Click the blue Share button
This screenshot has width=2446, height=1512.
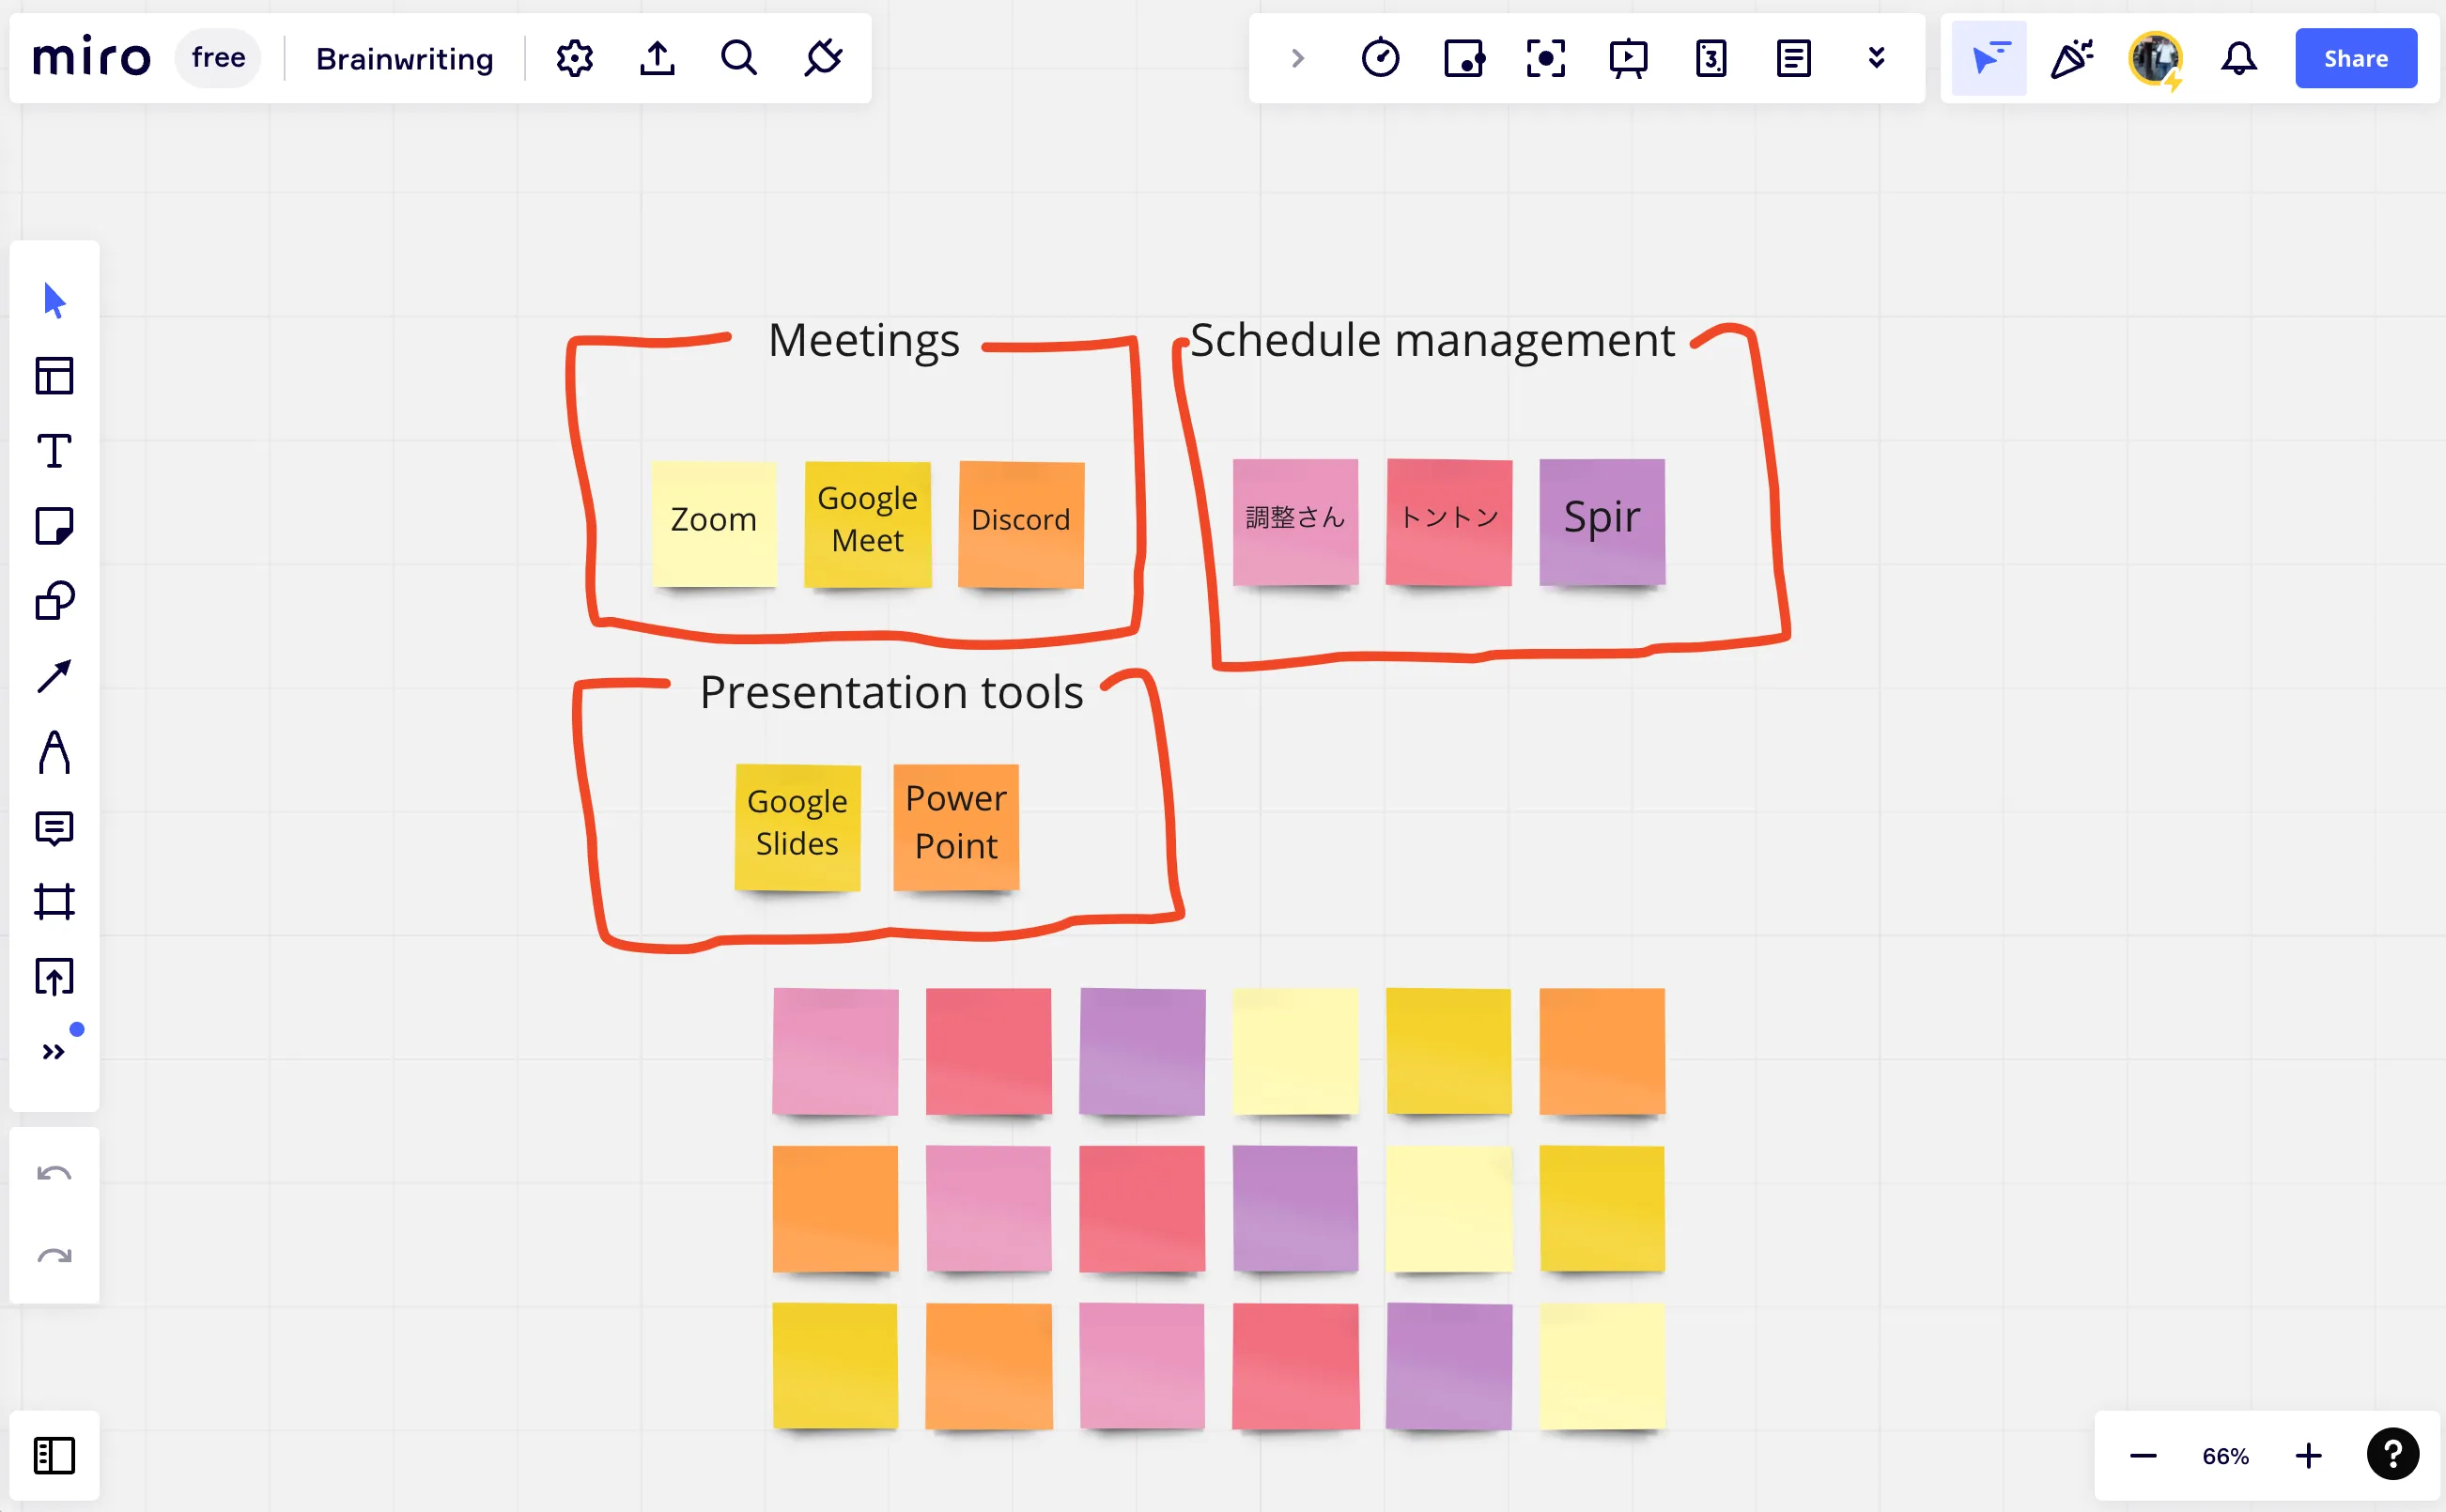(x=2355, y=58)
